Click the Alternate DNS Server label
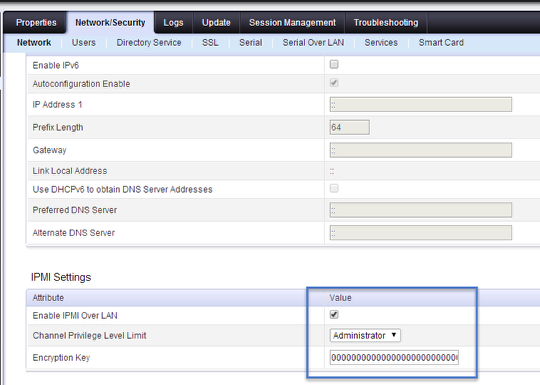Viewport: 540px width, 385px height. tap(73, 233)
